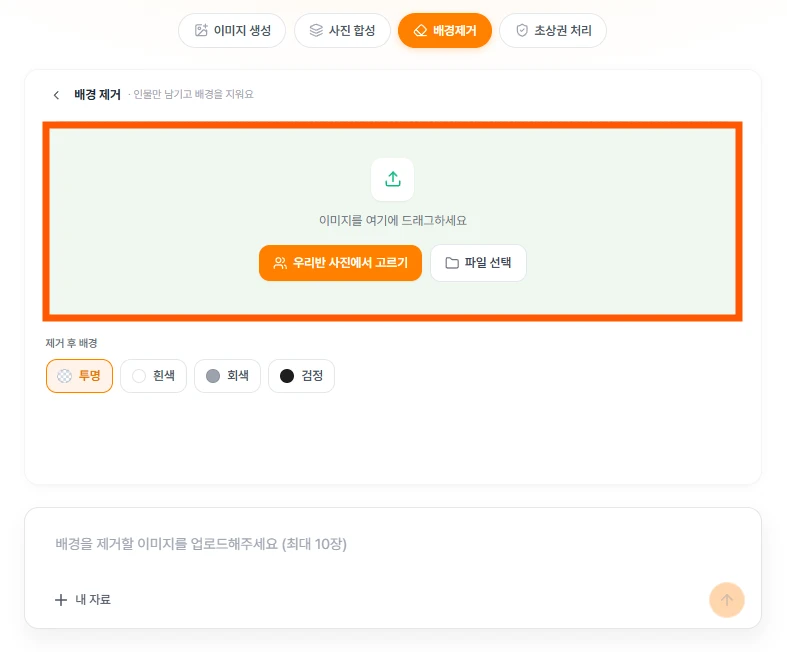Click the back chevron beside 배경 제거

click(56, 95)
